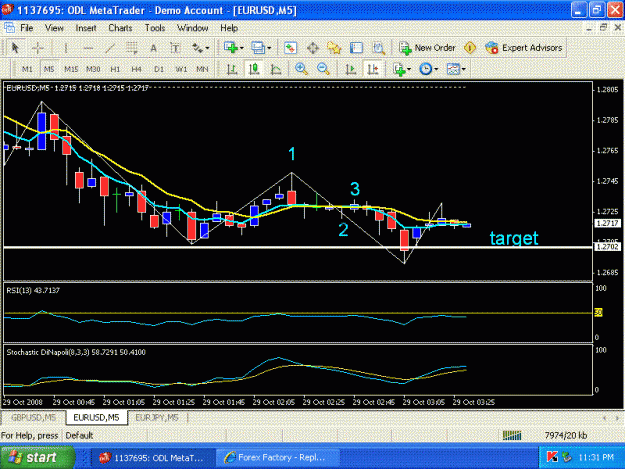Open the arrows objects dropdown
Viewport: 625px width, 469px height.
(200, 49)
